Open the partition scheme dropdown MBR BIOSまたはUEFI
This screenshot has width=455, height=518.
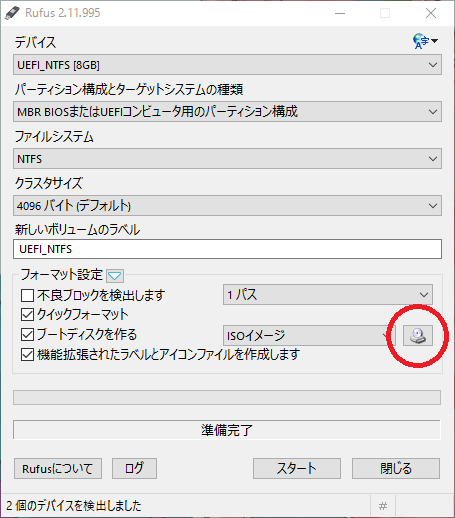tap(227, 112)
